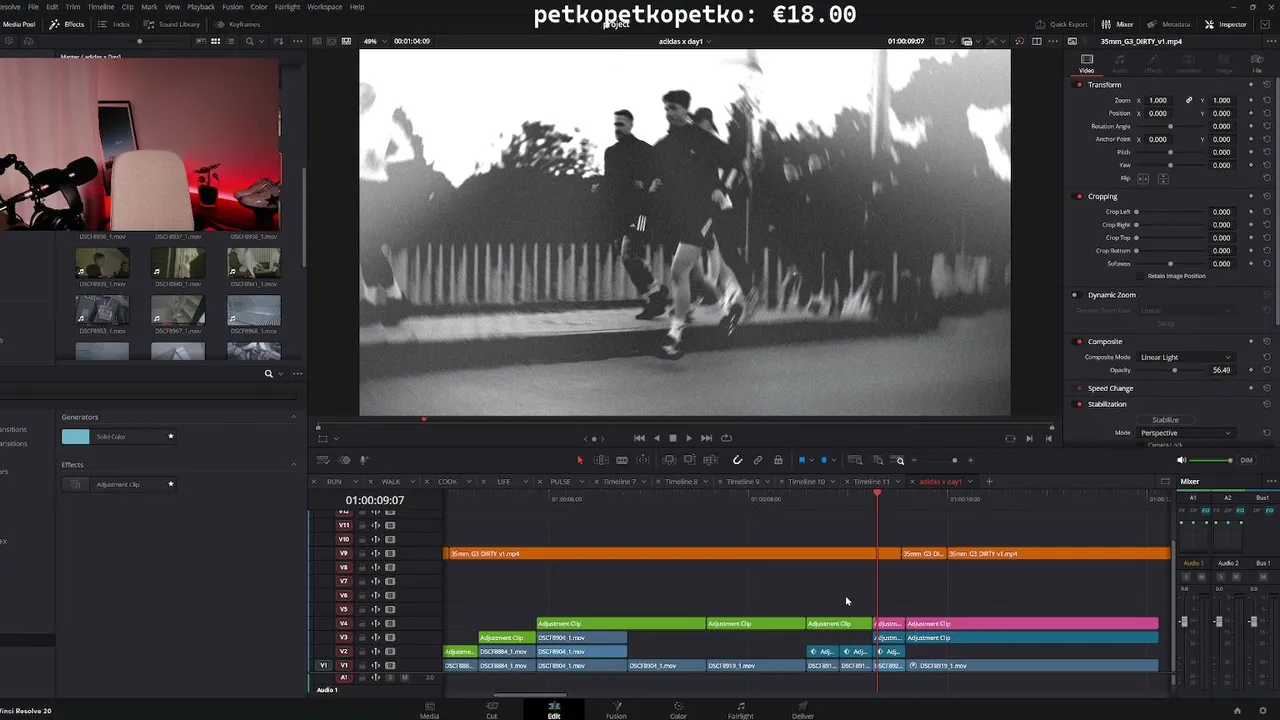Open Composite Mode Linear Light dropdown
This screenshot has width=1280, height=720.
click(1185, 357)
